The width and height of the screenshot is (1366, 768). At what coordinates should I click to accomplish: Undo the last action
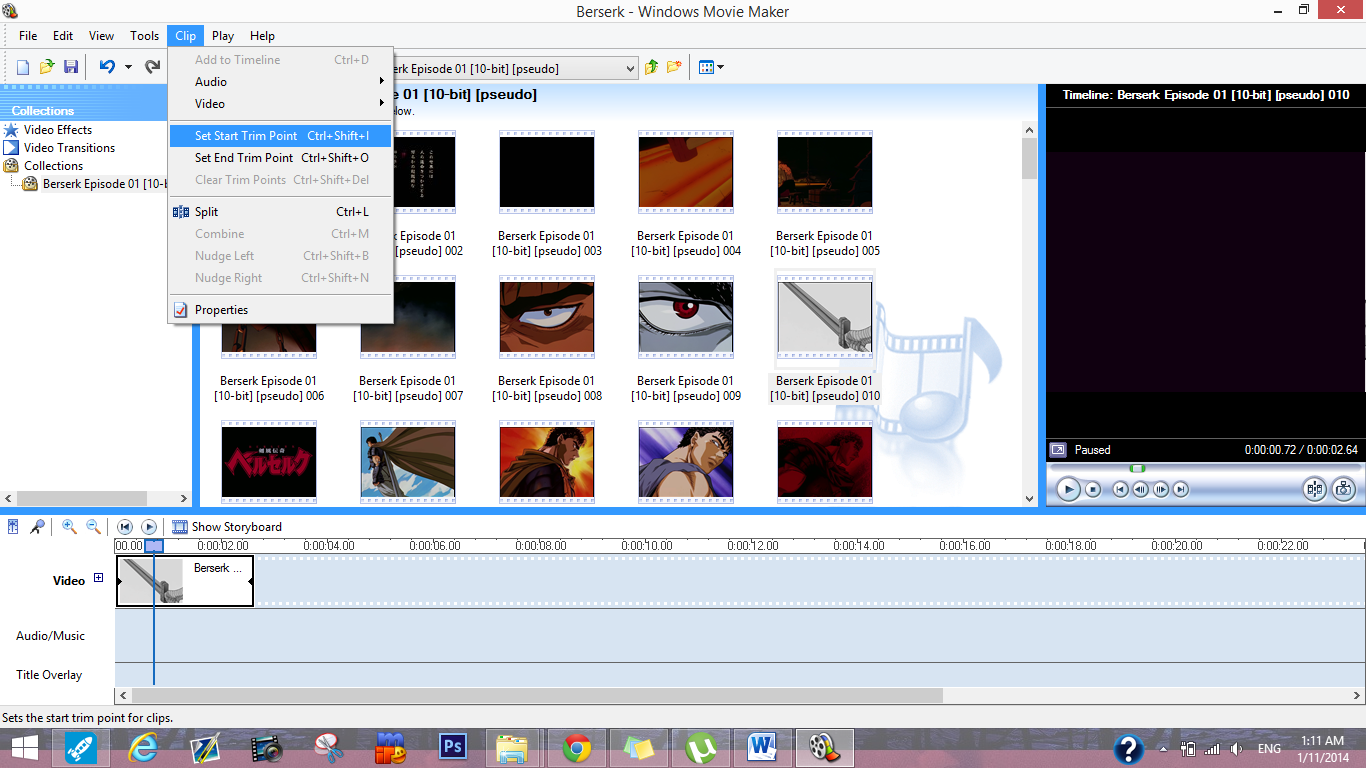point(107,67)
